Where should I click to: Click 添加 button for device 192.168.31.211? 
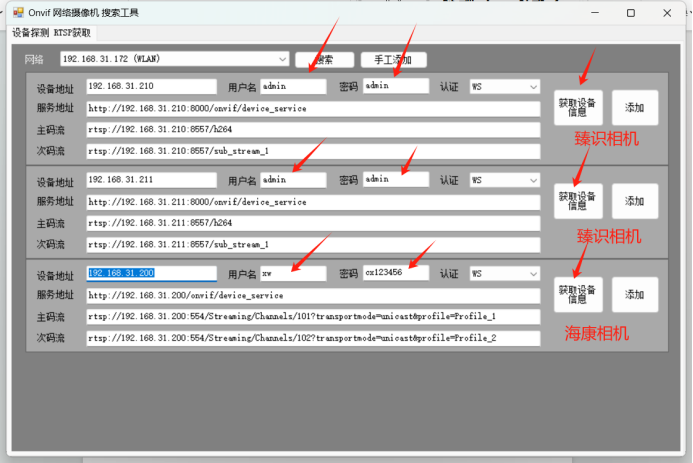pos(635,201)
